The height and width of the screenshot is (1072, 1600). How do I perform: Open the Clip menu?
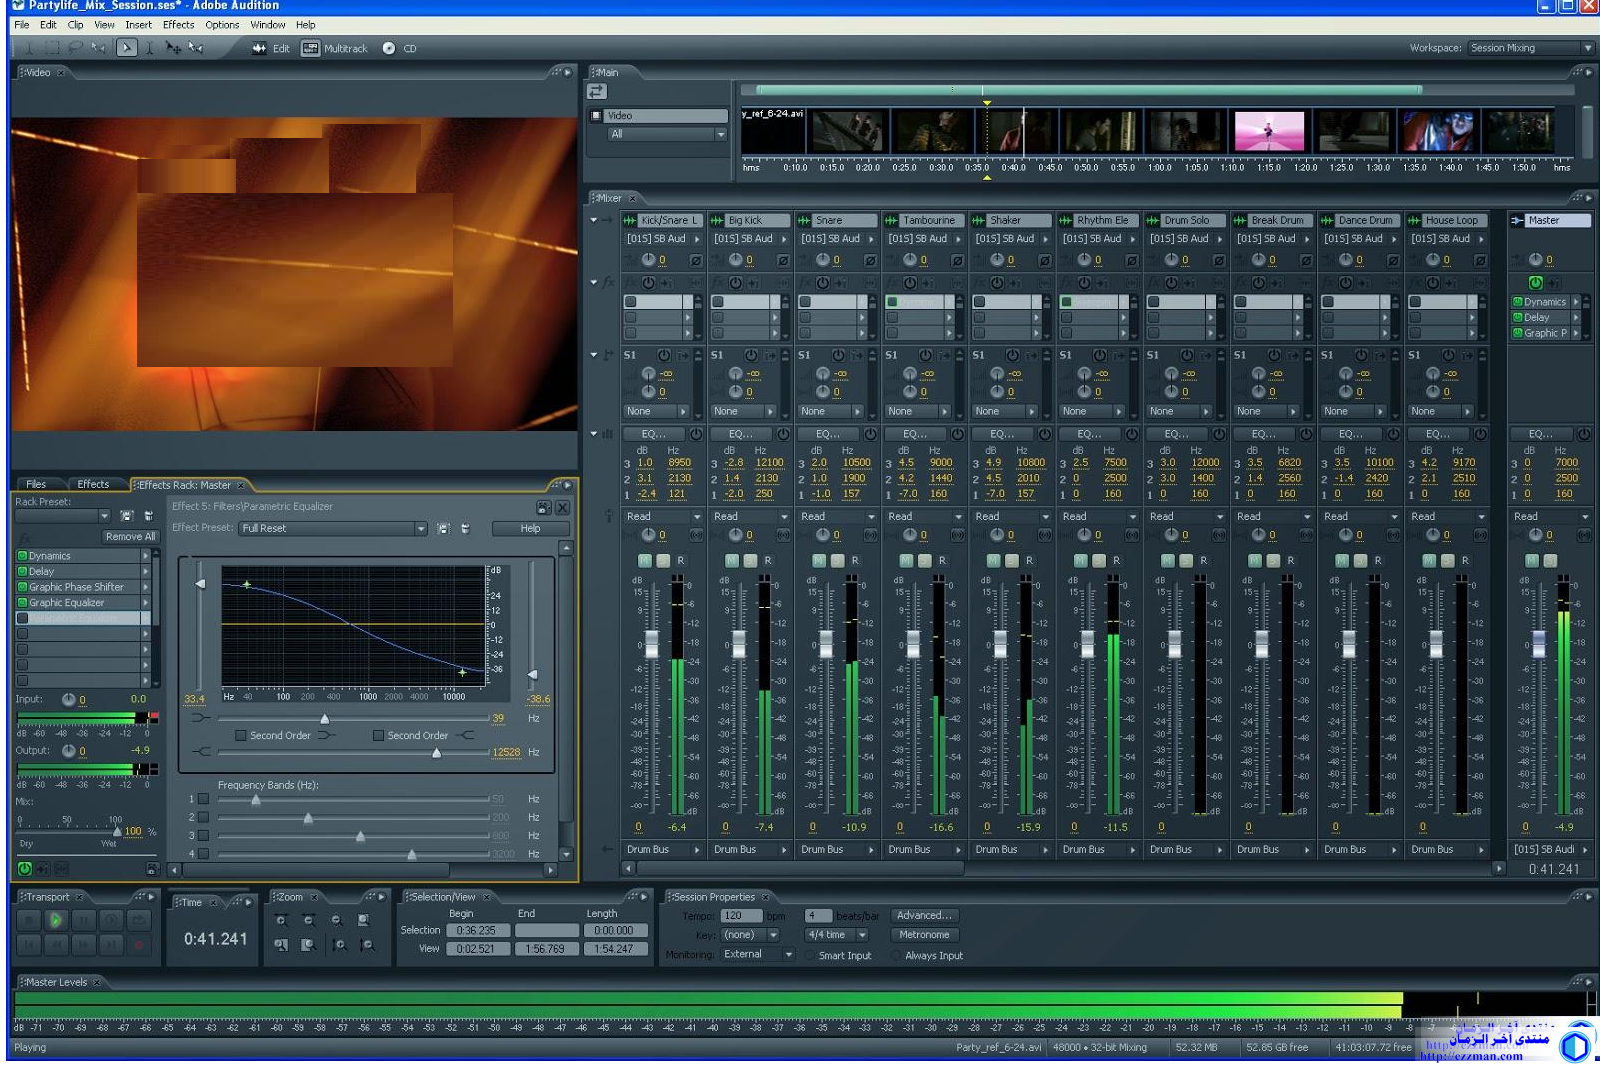coord(75,25)
